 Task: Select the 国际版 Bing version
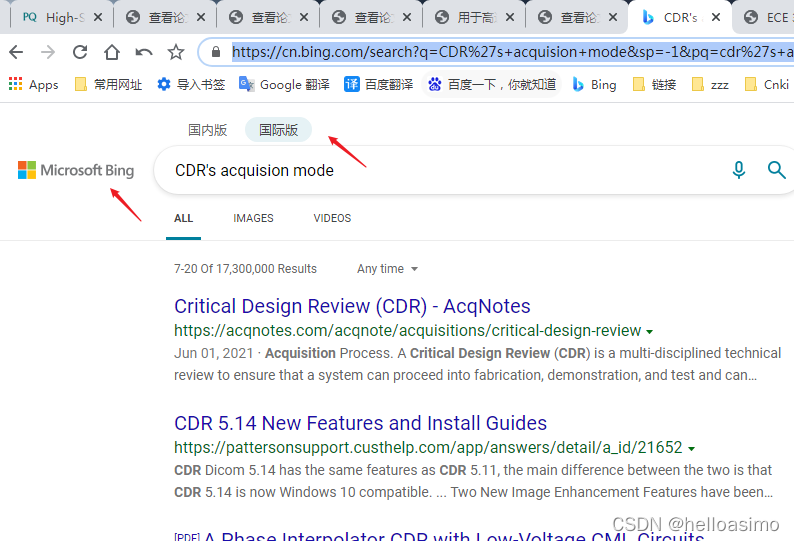279,130
